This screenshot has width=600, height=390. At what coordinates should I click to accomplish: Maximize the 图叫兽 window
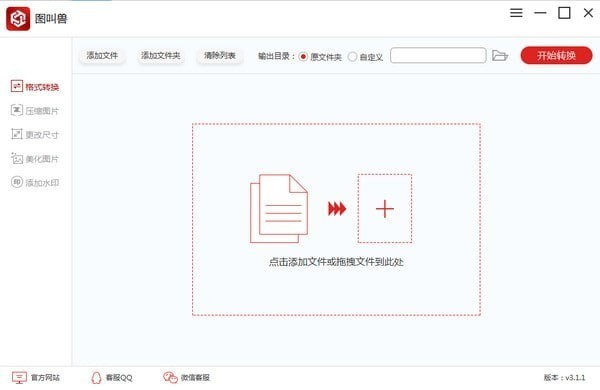(564, 13)
